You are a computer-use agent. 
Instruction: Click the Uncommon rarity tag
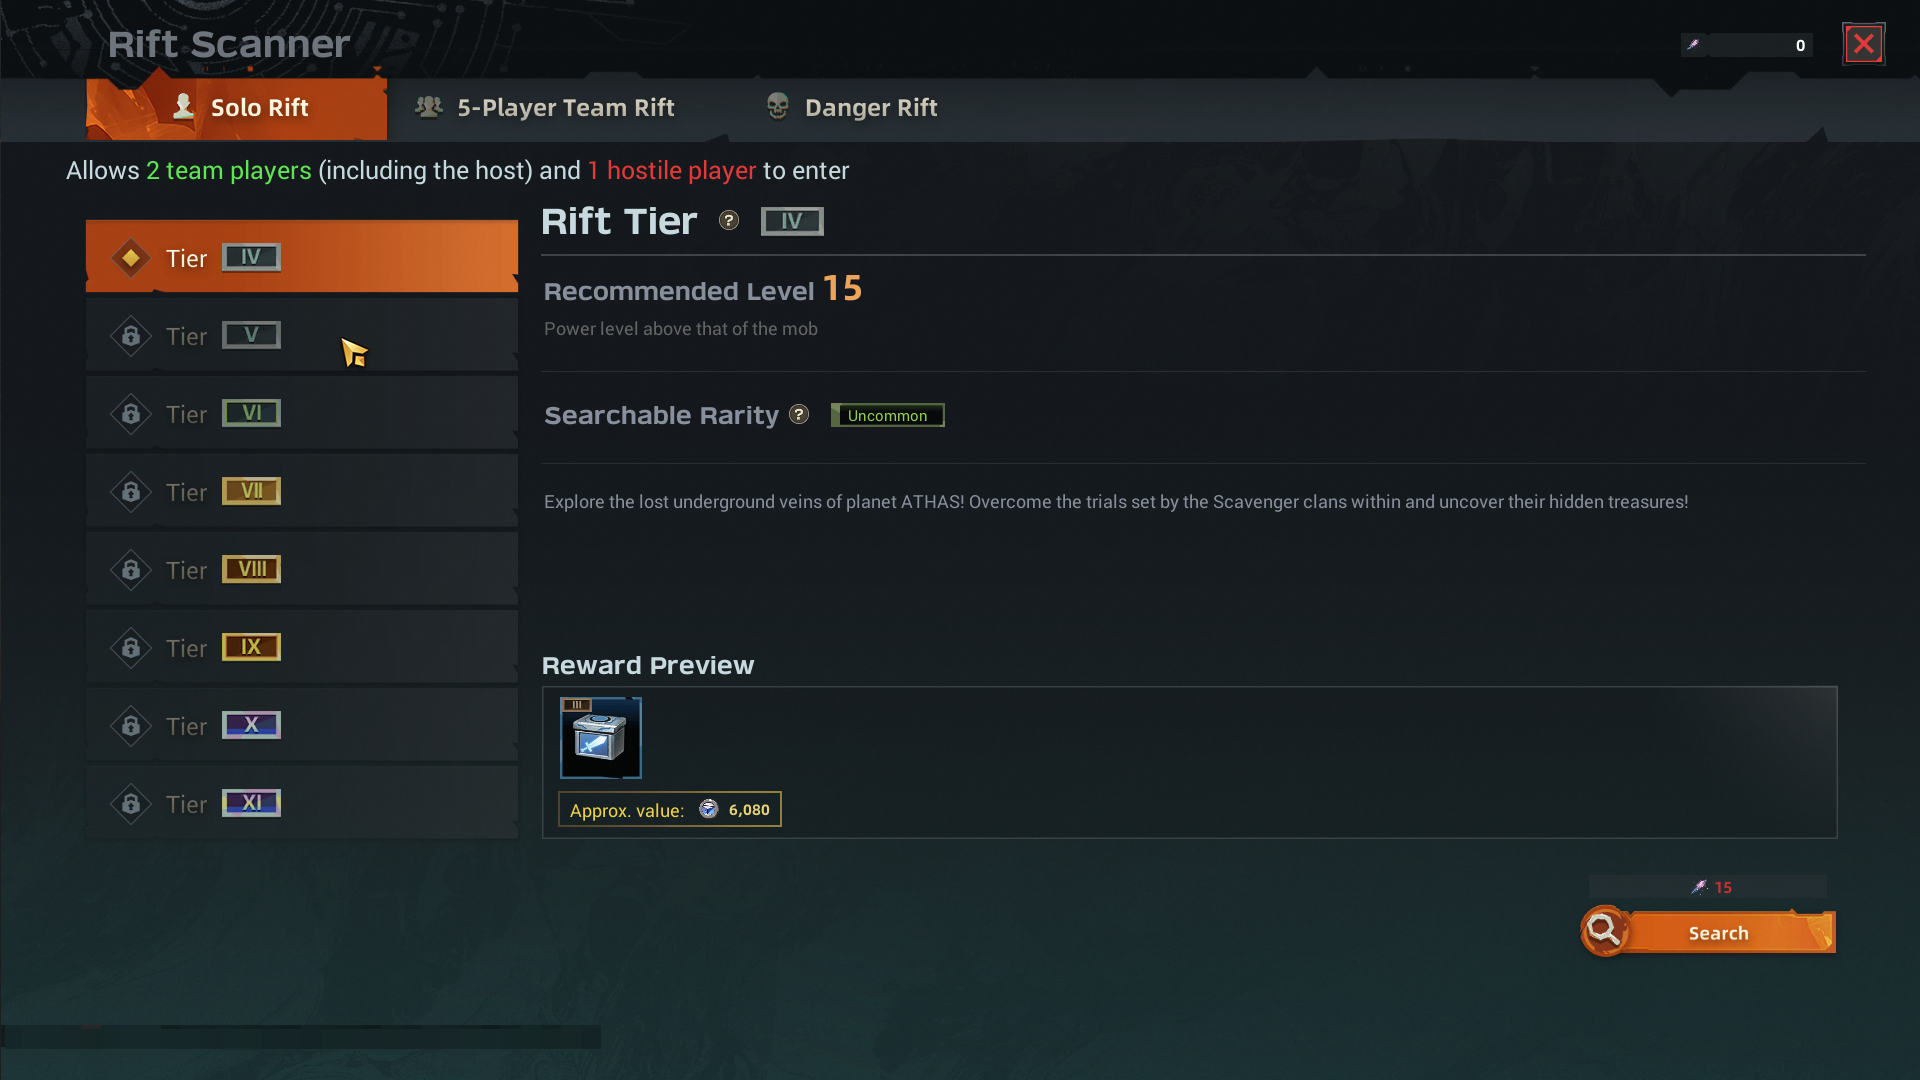pos(888,415)
